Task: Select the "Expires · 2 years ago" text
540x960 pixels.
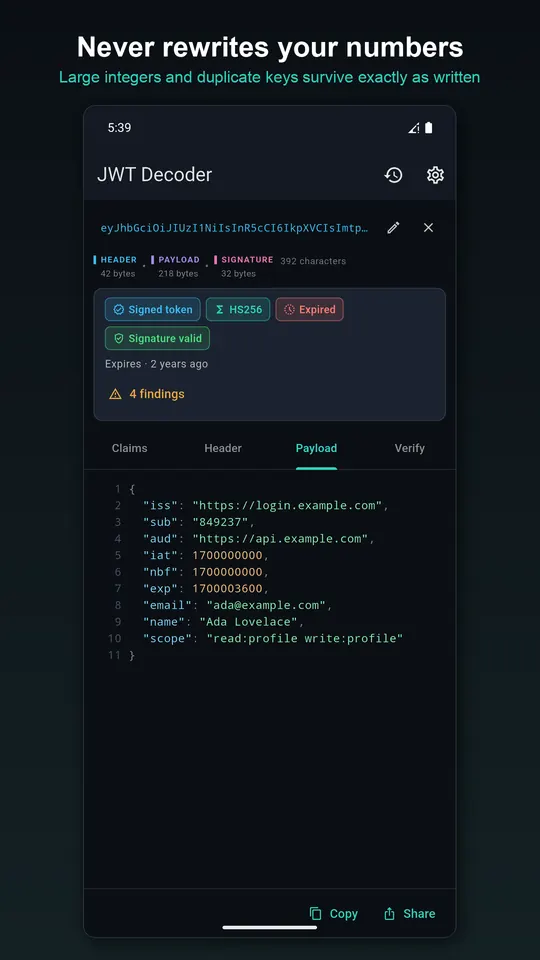Action: pos(156,364)
